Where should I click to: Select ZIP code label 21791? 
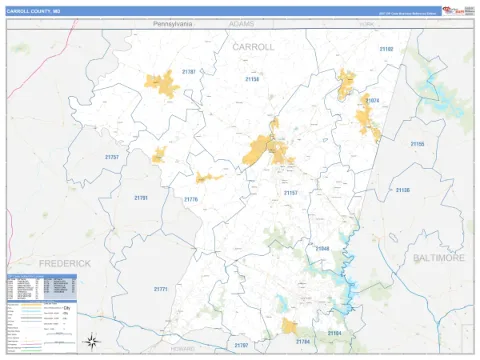[141, 198]
